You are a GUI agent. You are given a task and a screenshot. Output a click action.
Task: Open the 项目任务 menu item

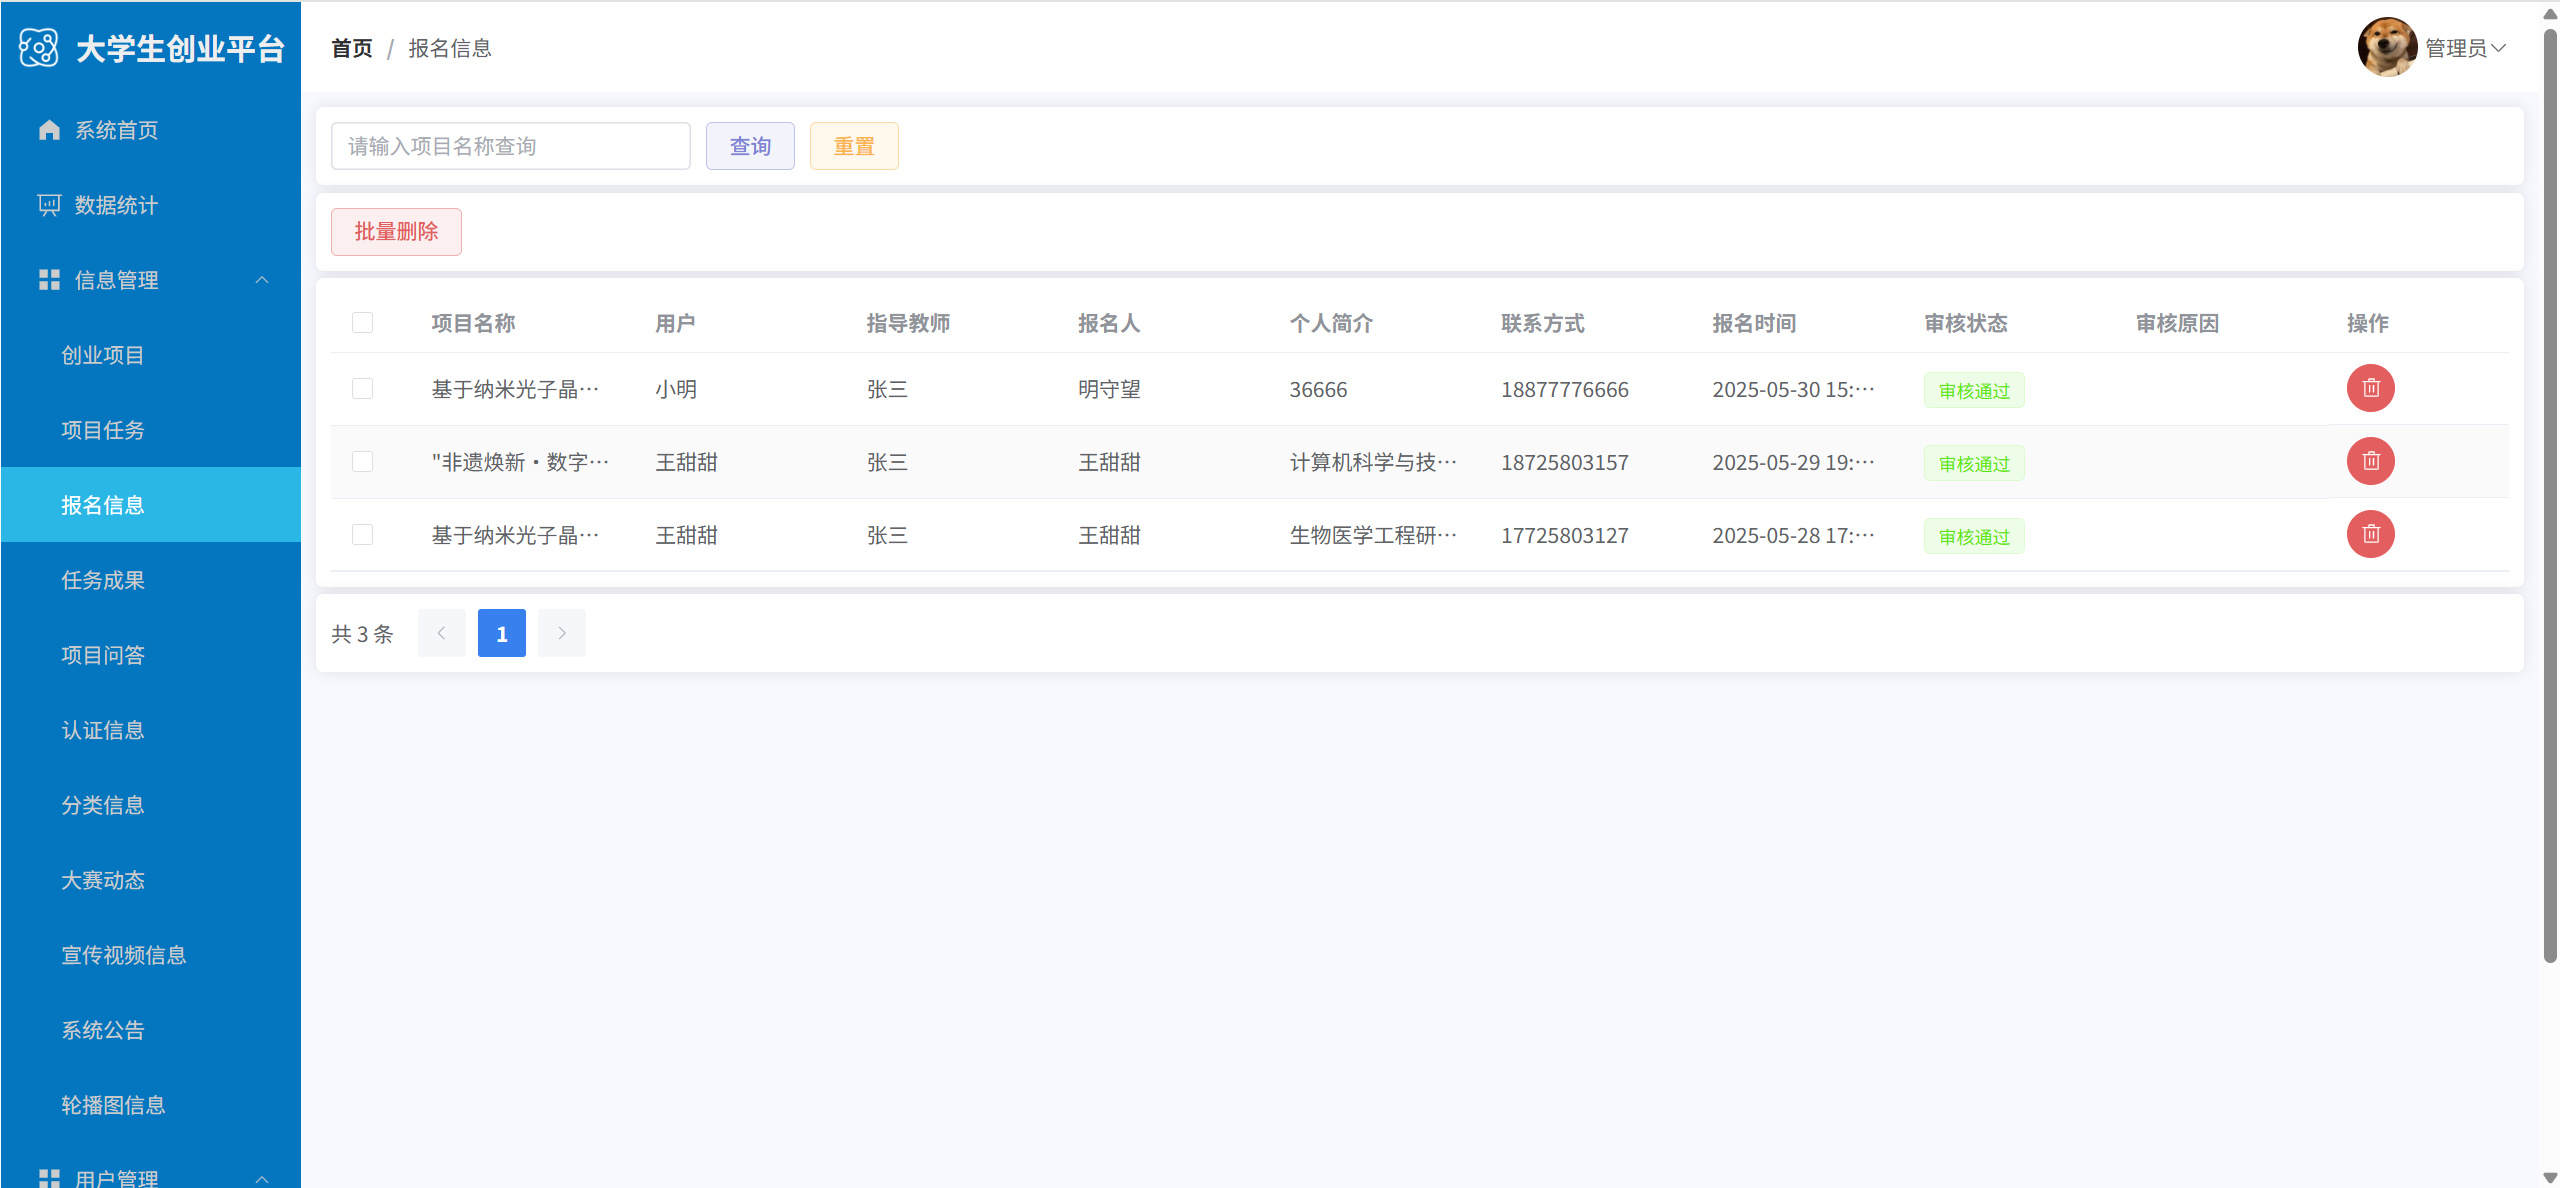[103, 430]
